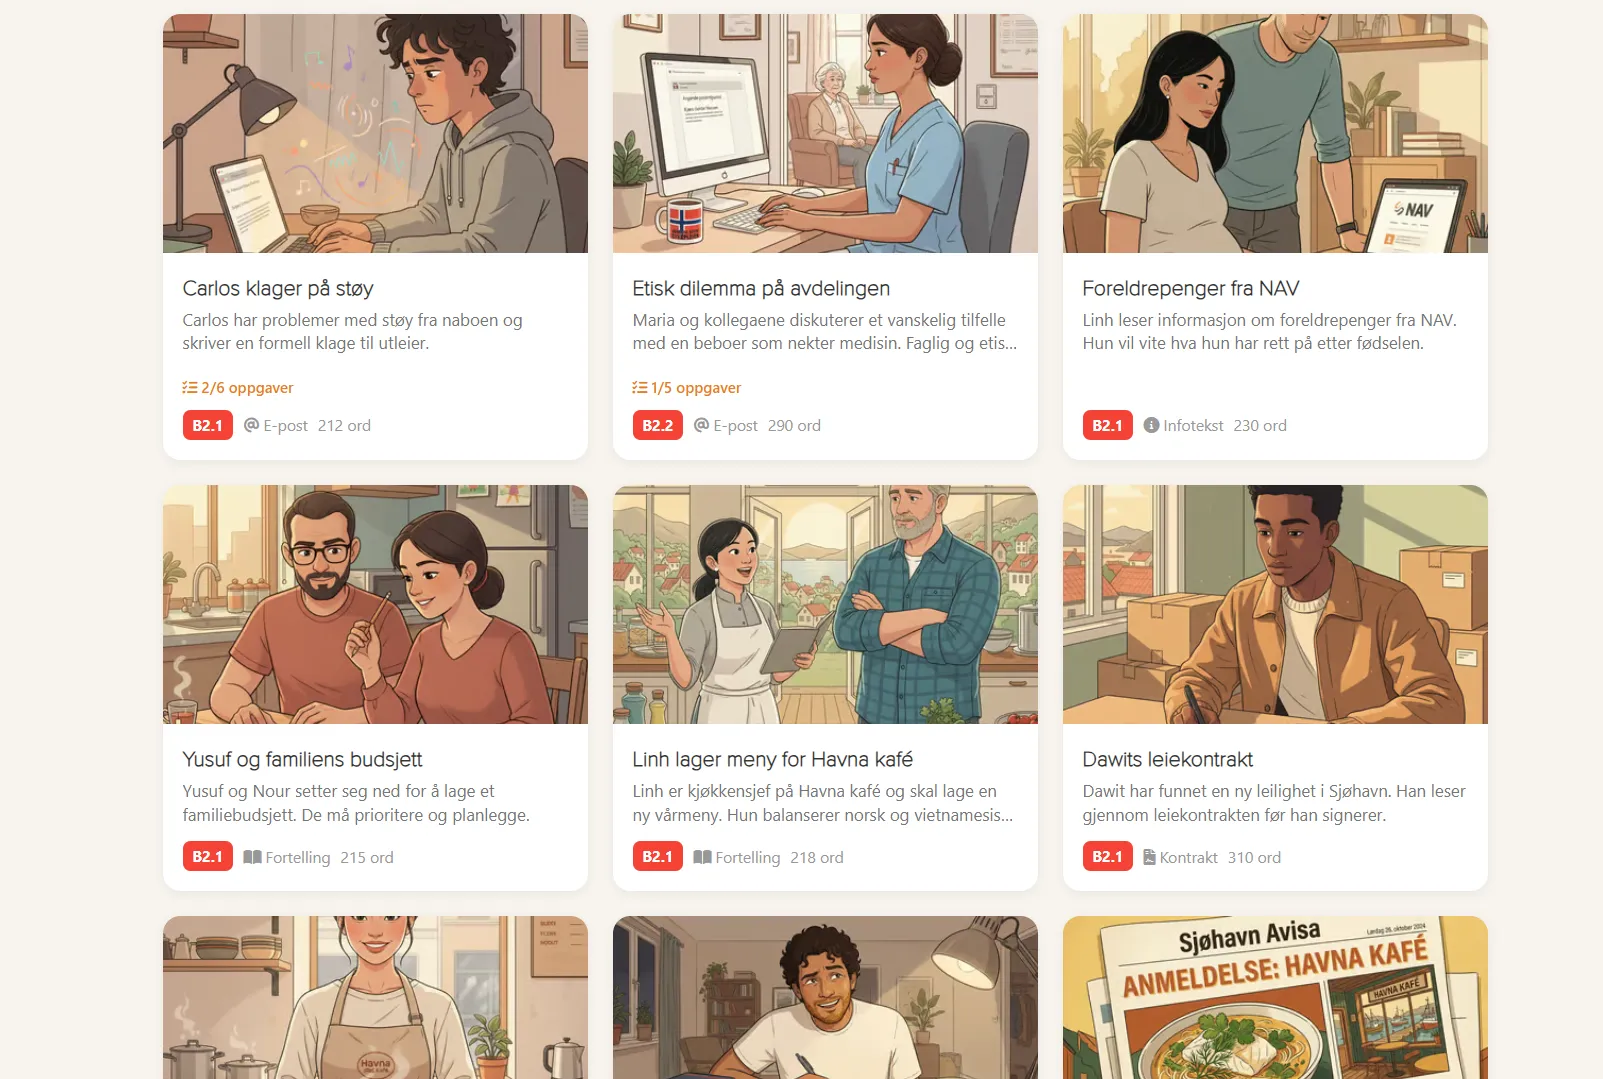Select the pregnant woman NAV illustration

1275,133
